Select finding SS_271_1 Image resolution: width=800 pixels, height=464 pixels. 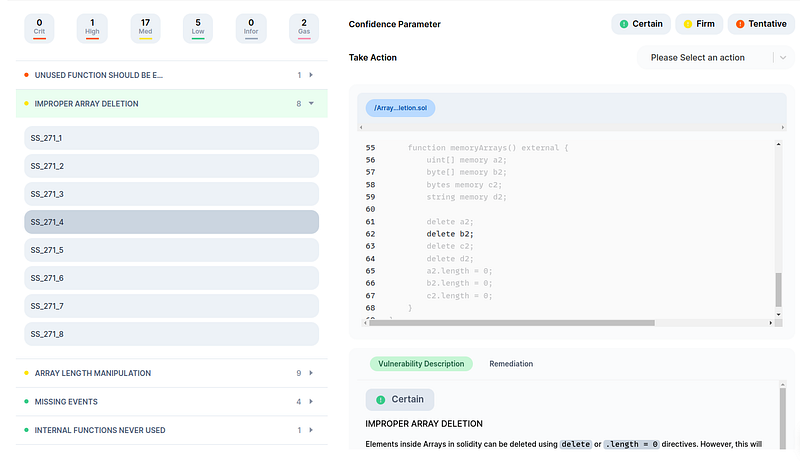click(171, 138)
